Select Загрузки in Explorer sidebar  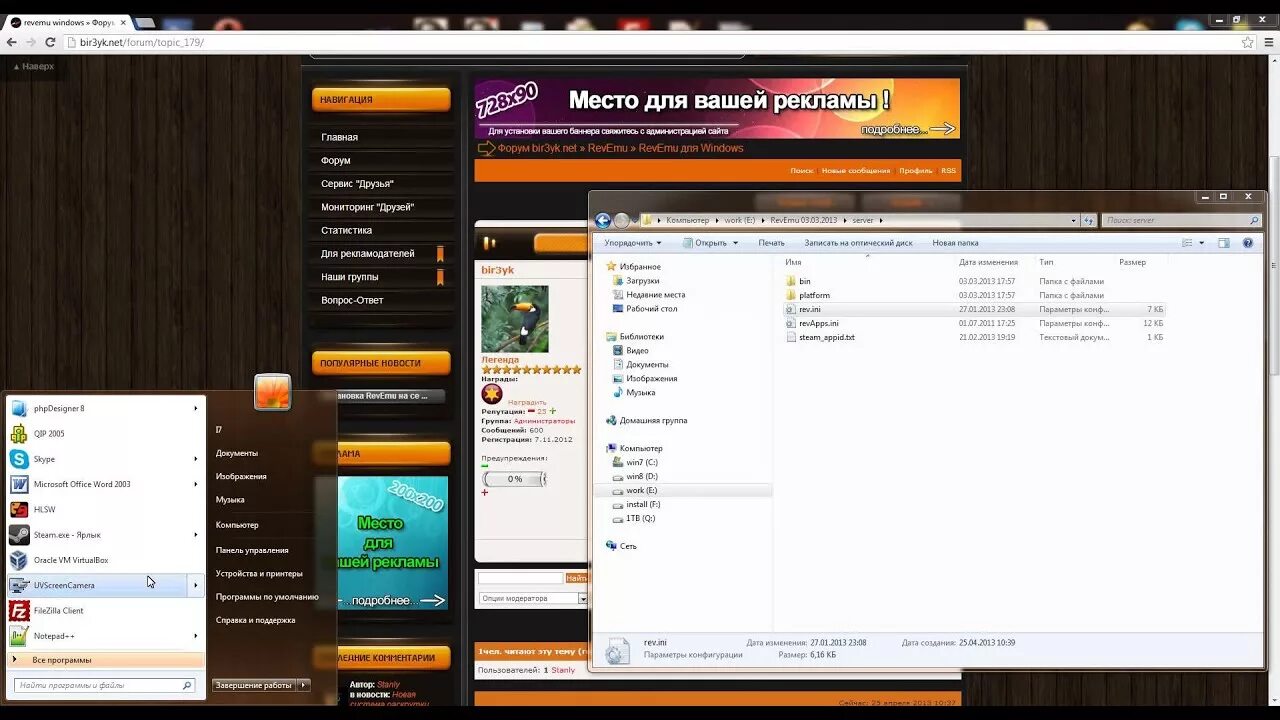(x=643, y=281)
